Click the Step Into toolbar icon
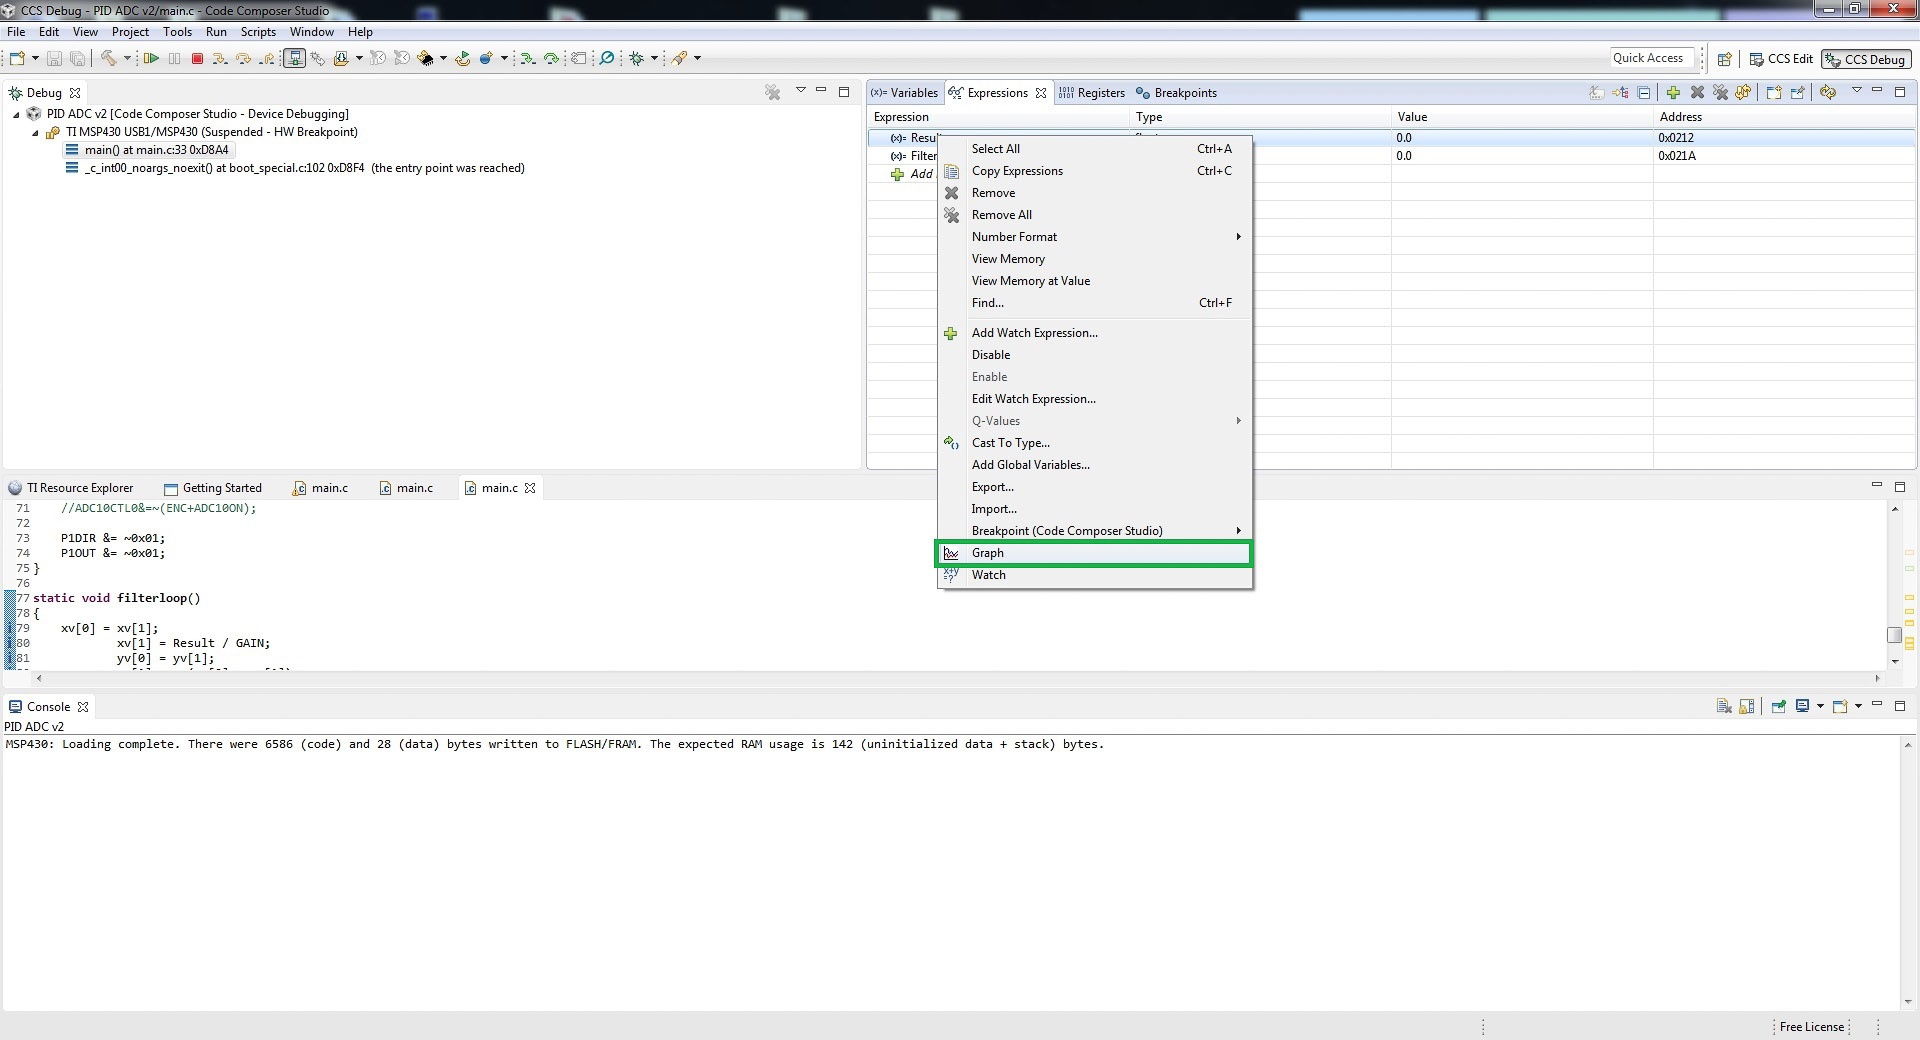 (220, 59)
